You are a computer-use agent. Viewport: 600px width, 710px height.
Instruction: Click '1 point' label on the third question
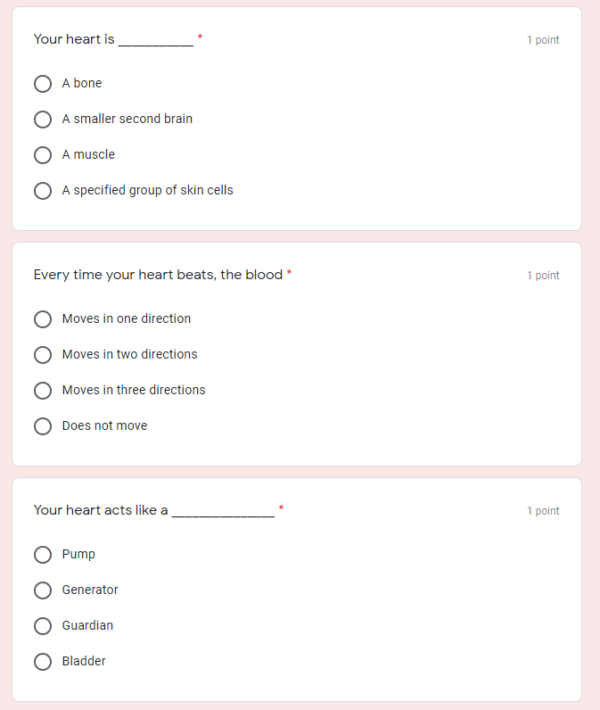click(543, 511)
